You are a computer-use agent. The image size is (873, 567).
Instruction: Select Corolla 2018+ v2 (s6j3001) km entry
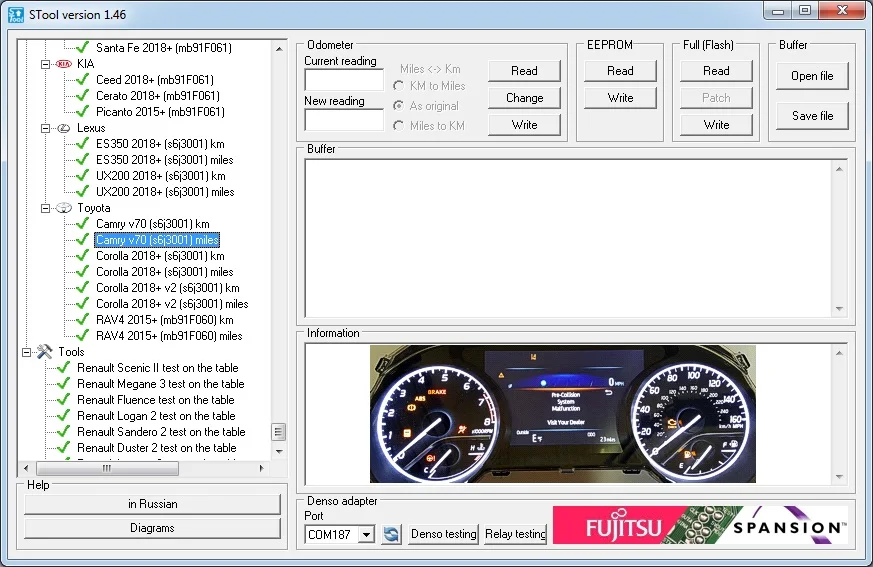[x=168, y=288]
